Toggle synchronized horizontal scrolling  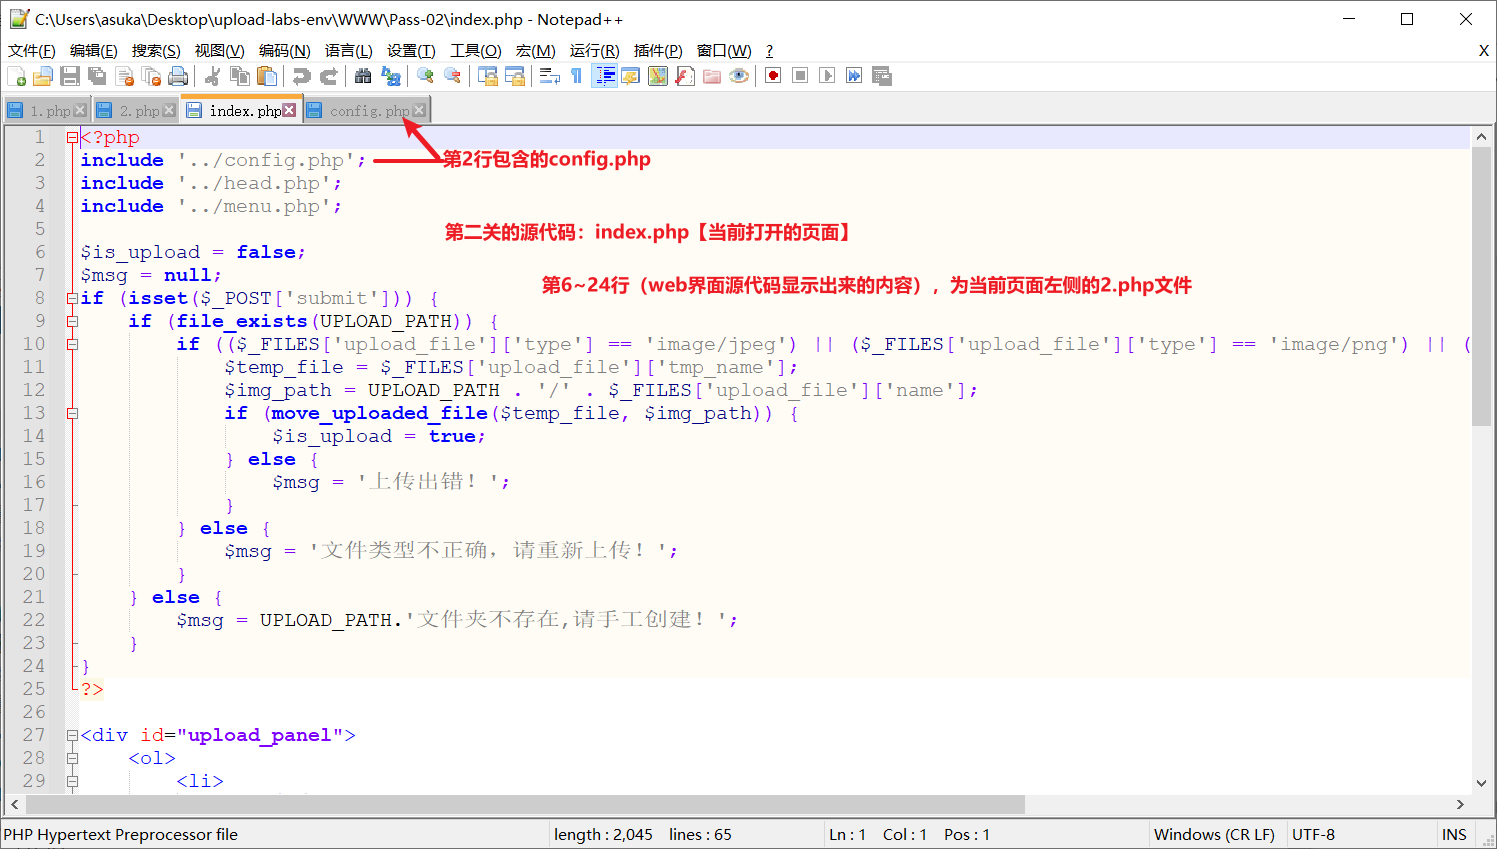(515, 76)
